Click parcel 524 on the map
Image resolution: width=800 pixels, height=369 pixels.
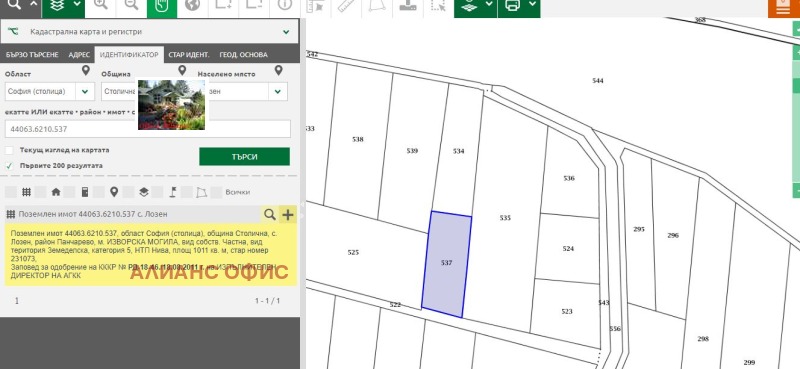pos(568,249)
